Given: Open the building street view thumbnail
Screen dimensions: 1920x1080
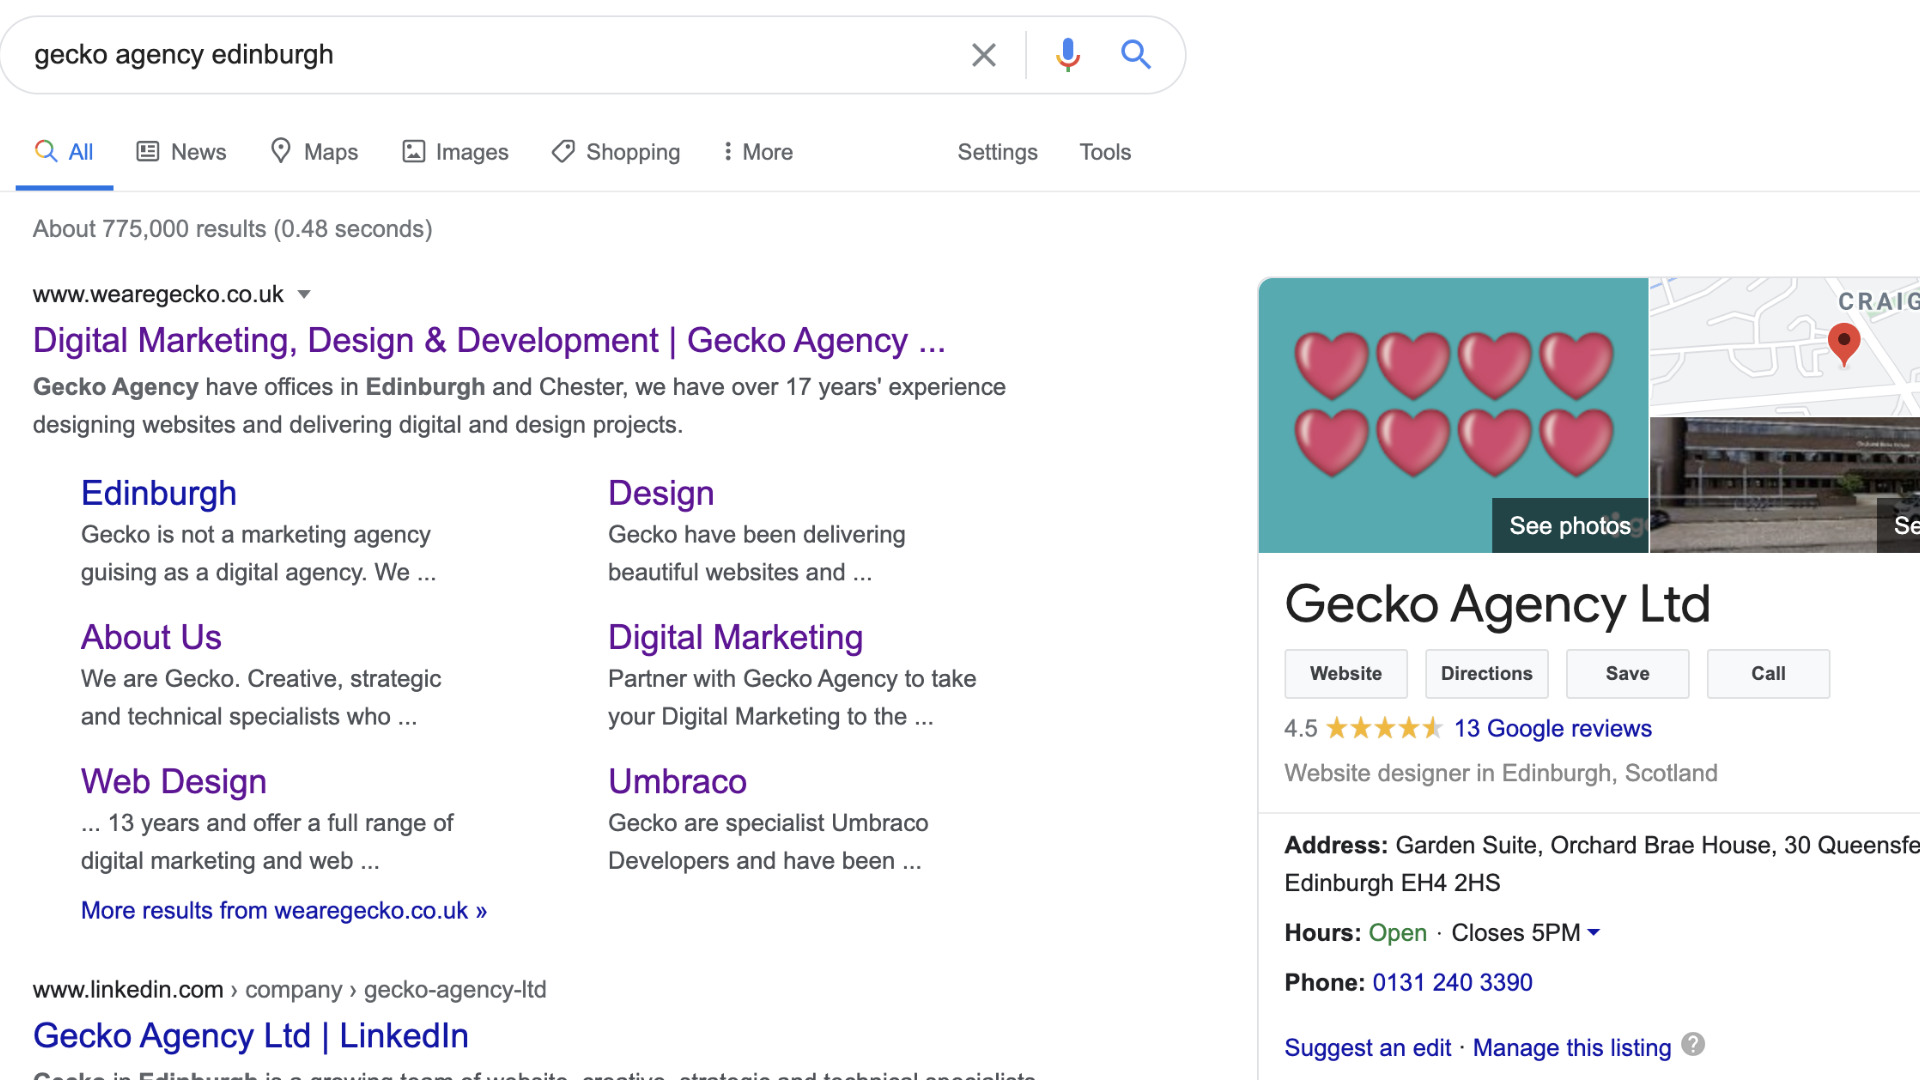Looking at the screenshot, I should pos(1785,485).
